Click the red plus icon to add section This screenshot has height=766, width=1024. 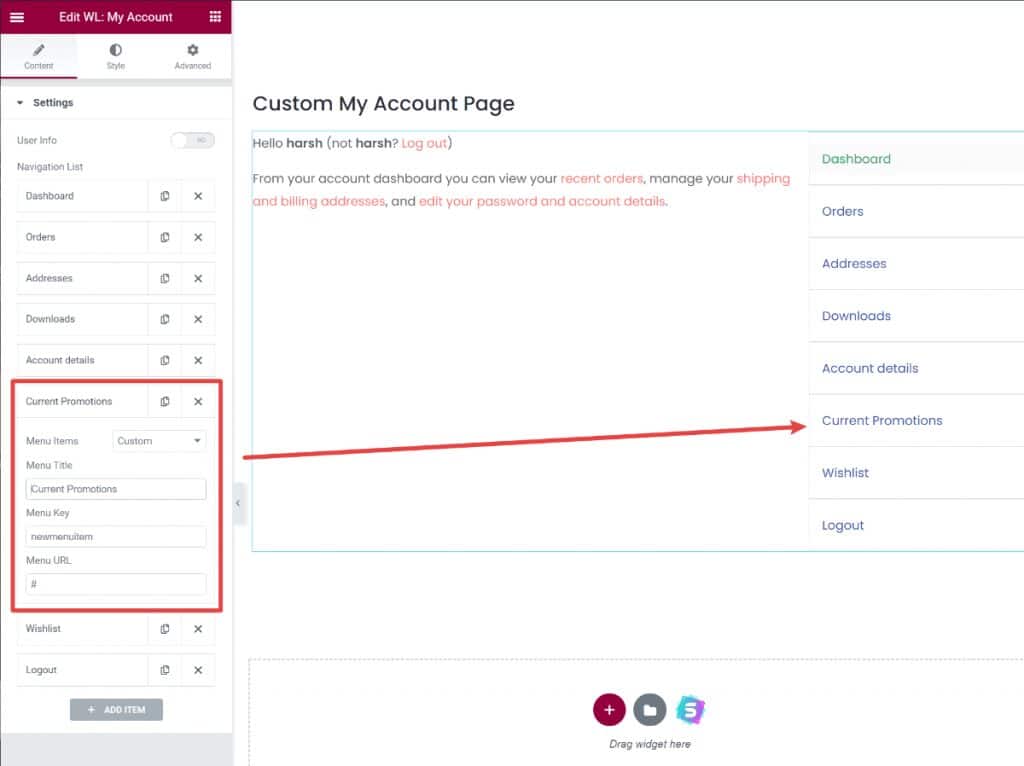click(x=609, y=709)
